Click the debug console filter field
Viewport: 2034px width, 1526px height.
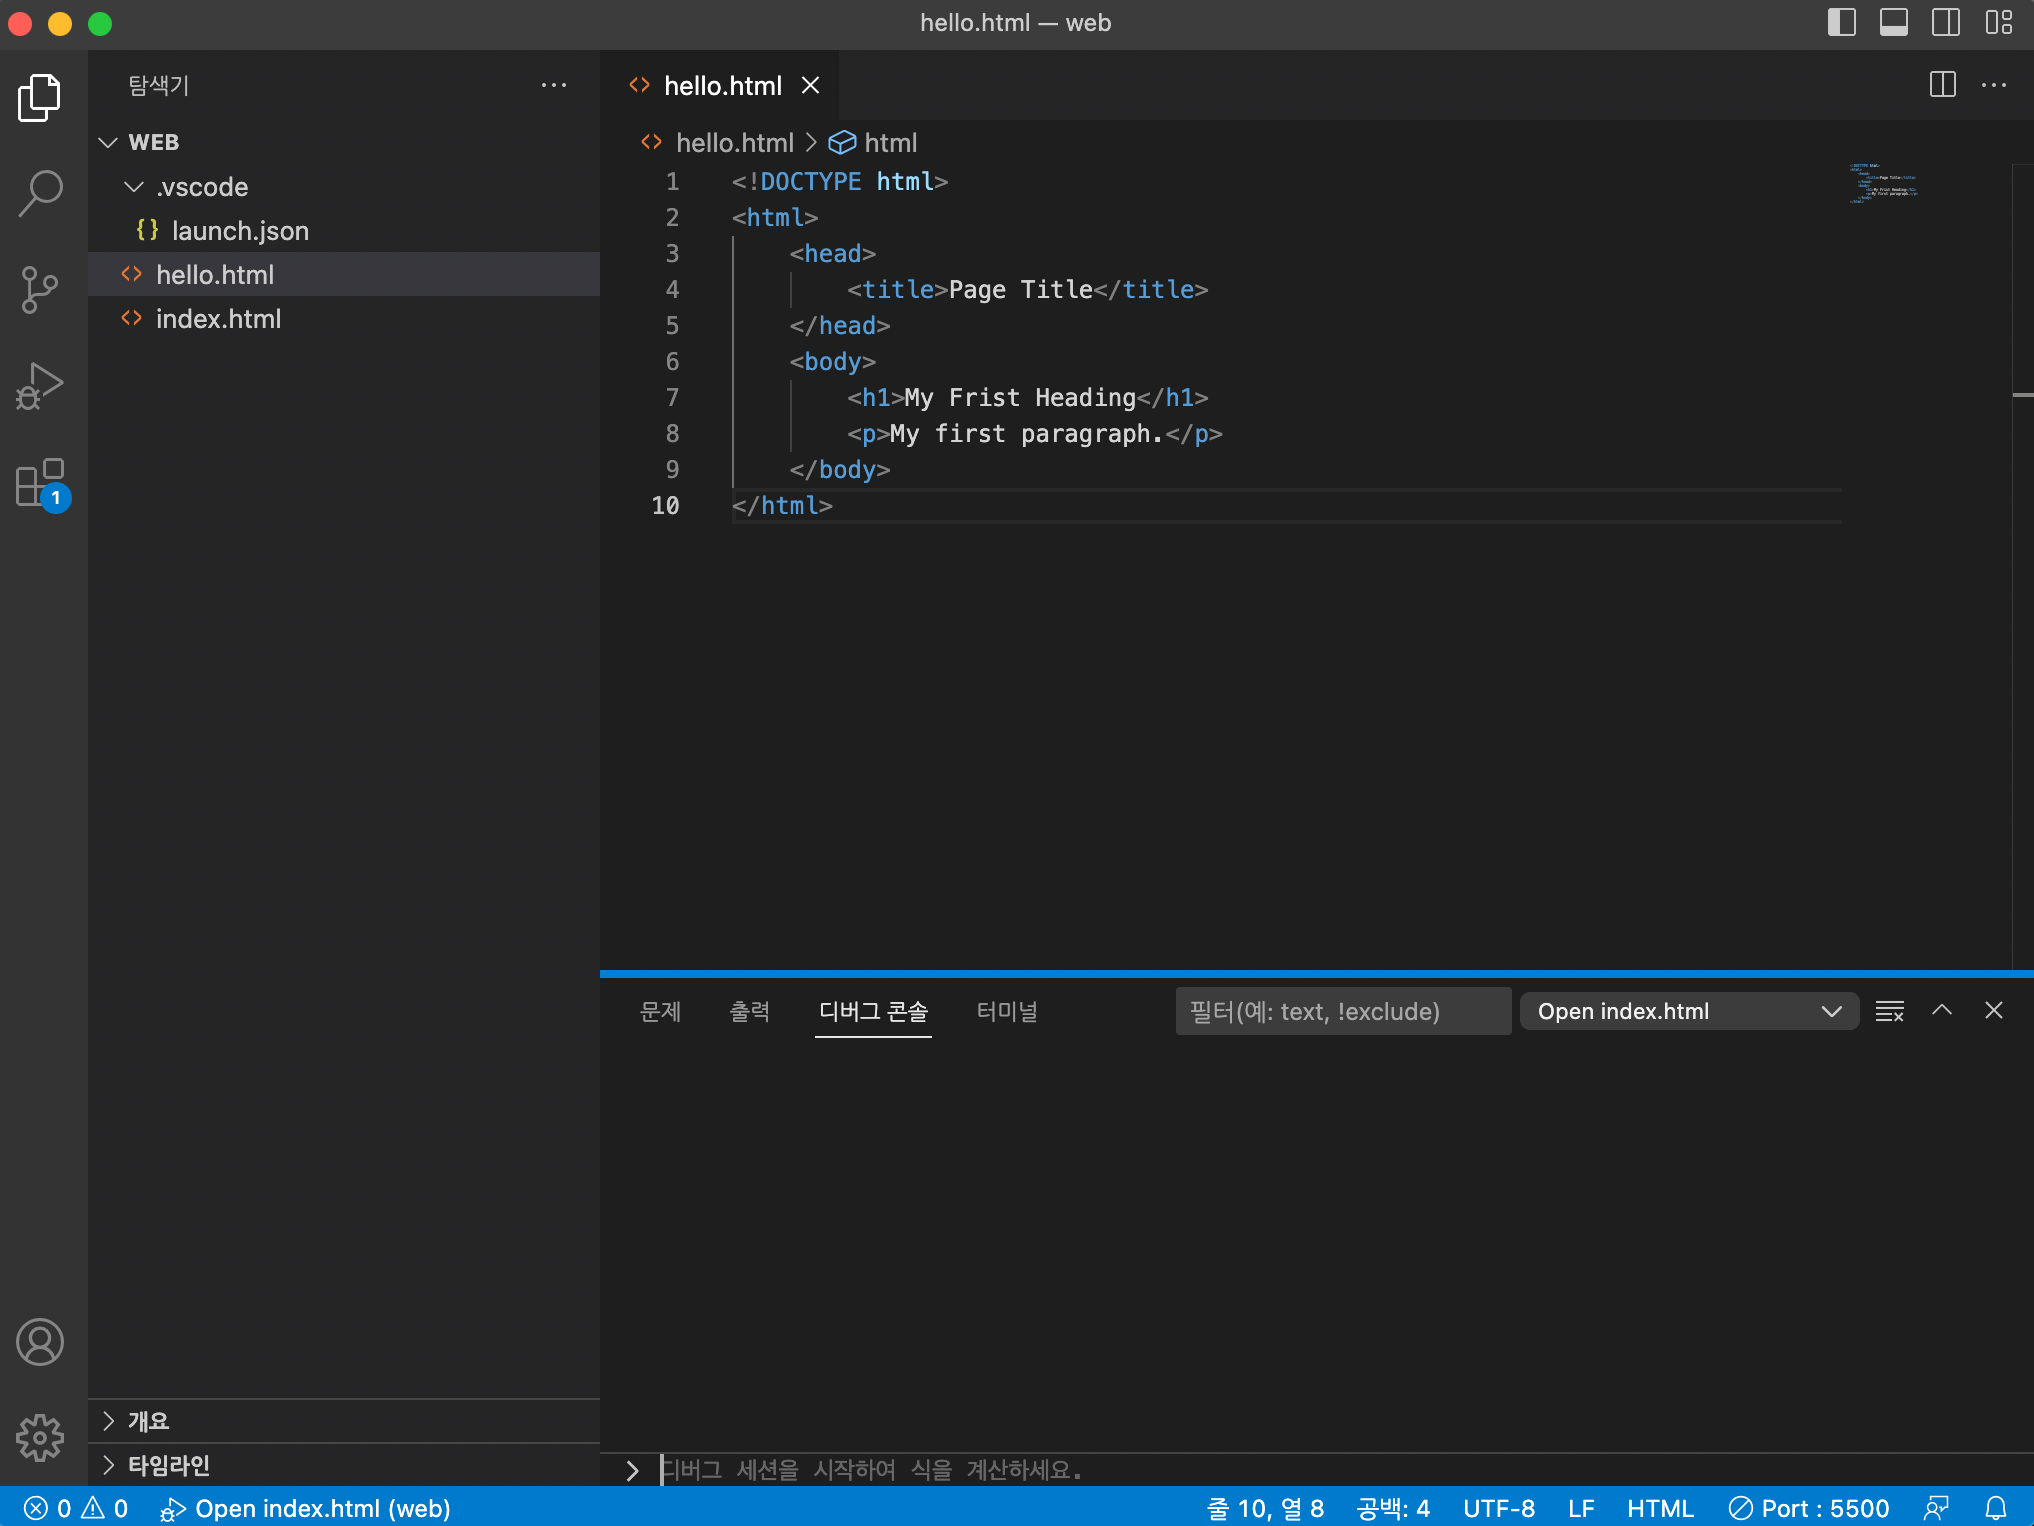click(x=1341, y=1011)
